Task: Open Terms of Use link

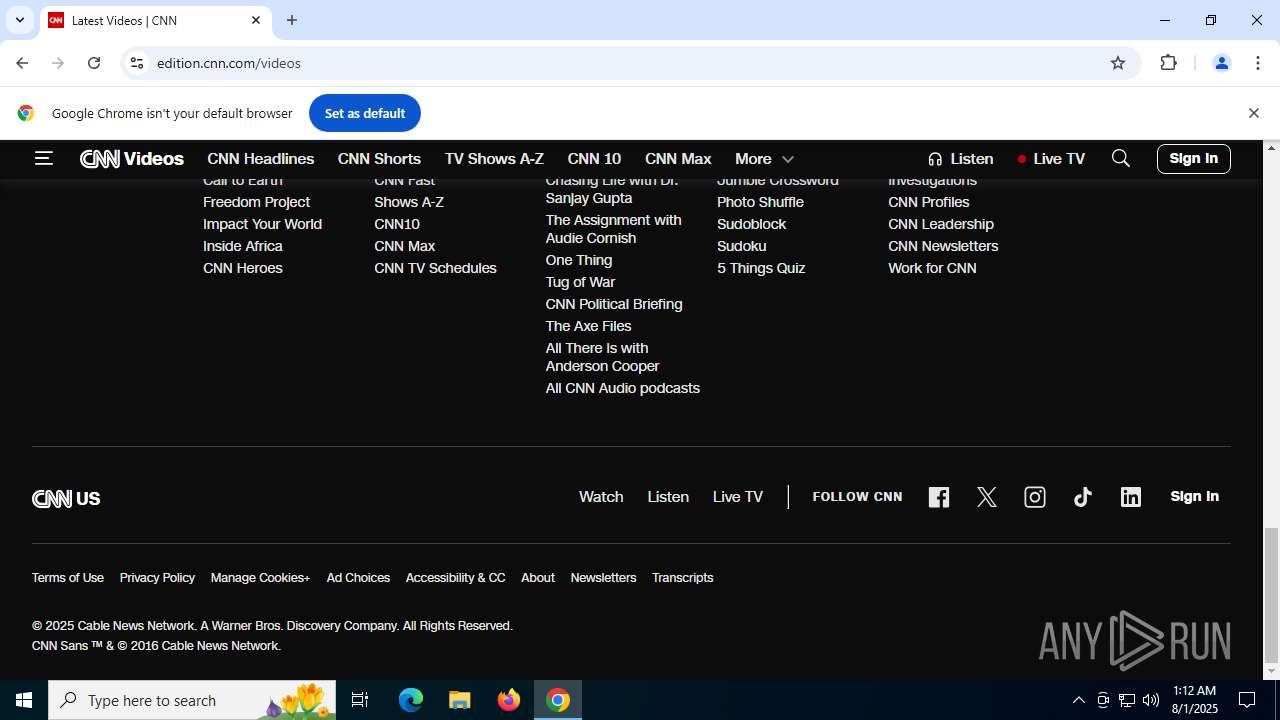Action: coord(68,578)
